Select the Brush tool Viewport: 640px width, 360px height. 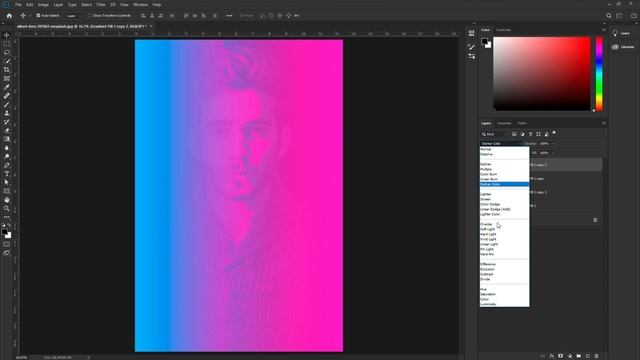pos(7,104)
